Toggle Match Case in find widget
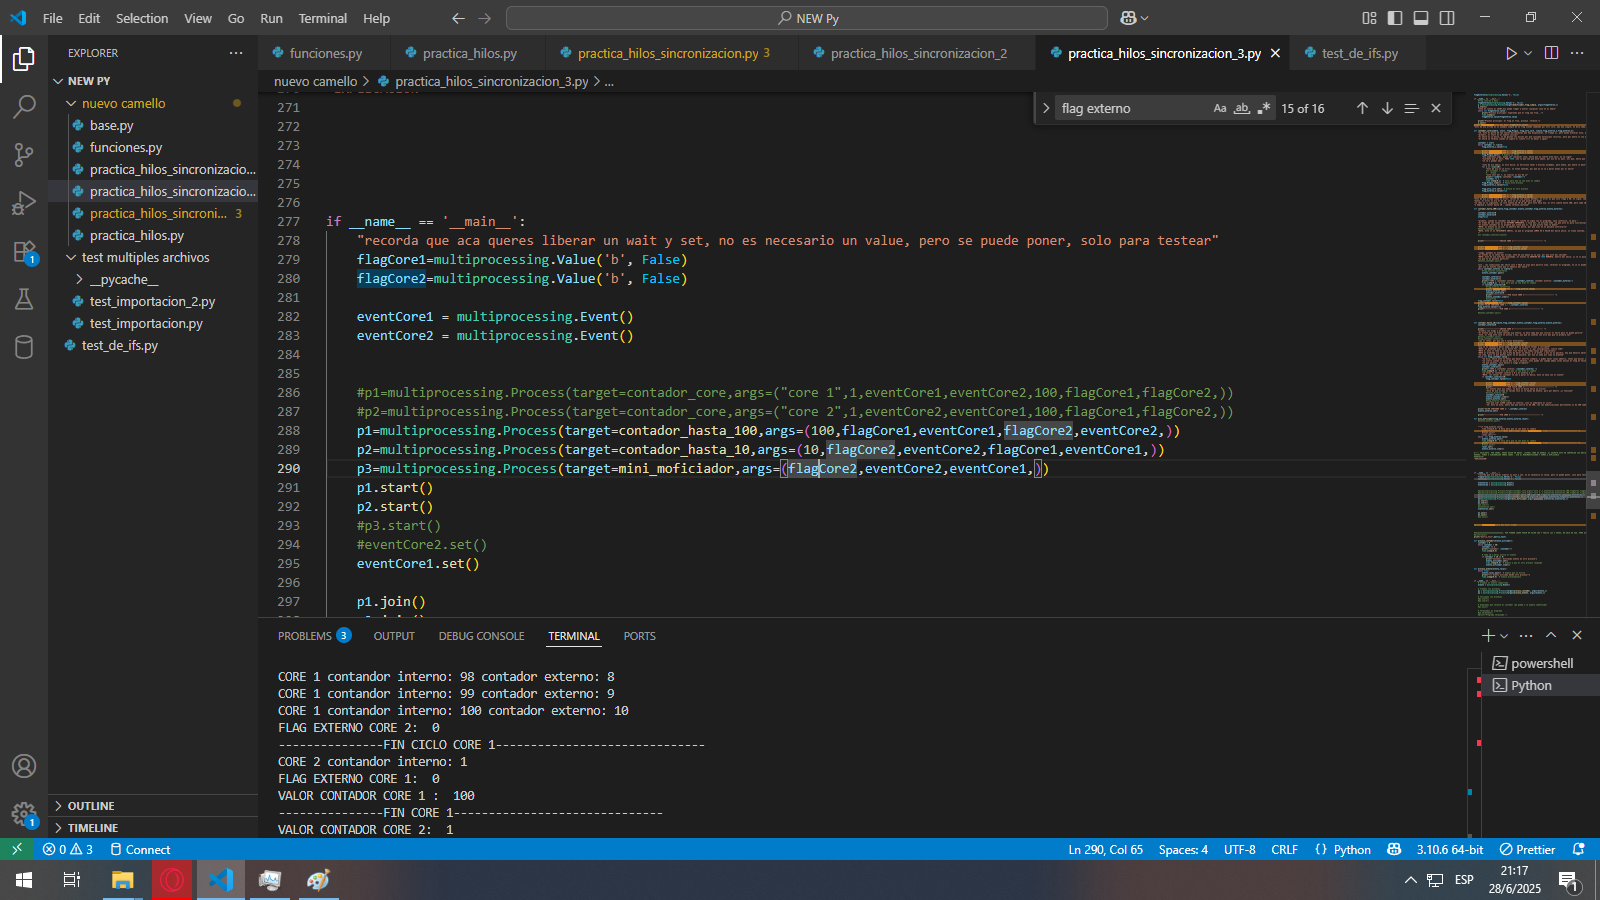Viewport: 1600px width, 900px height. [x=1220, y=108]
